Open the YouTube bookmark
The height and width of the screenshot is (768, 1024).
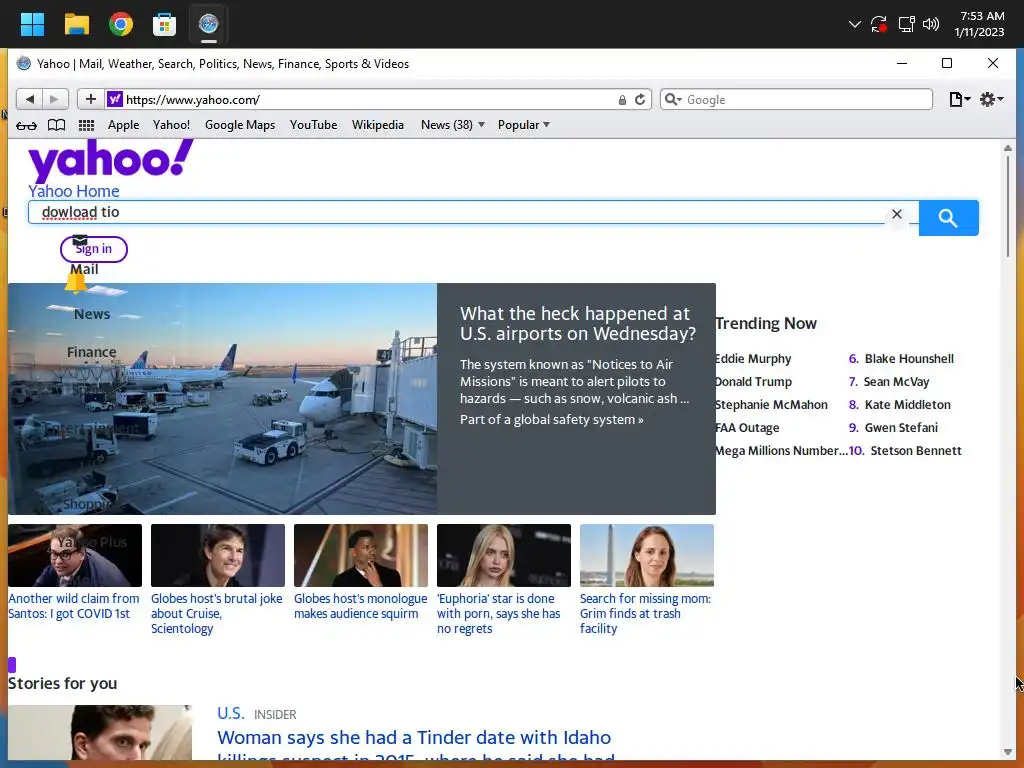[x=313, y=125]
